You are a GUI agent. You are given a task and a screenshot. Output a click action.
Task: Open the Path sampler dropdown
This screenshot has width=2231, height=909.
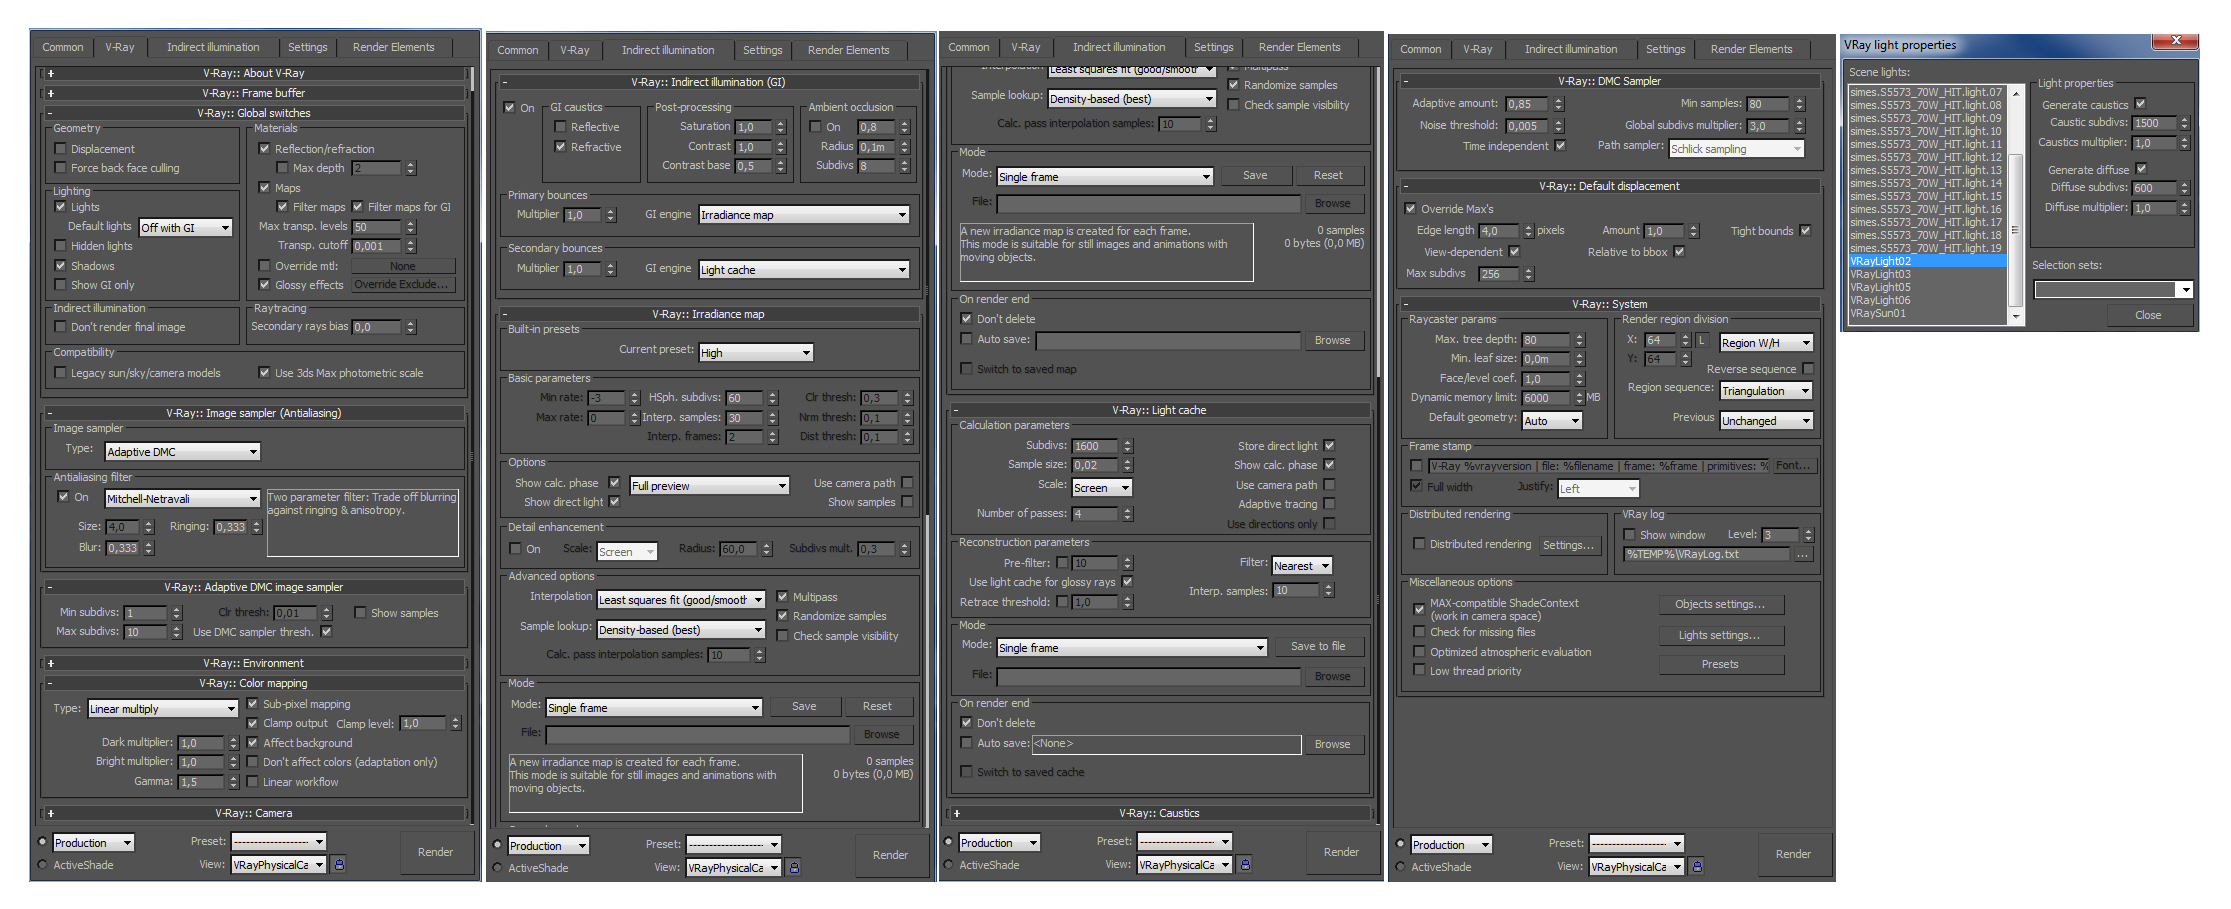tap(1737, 149)
